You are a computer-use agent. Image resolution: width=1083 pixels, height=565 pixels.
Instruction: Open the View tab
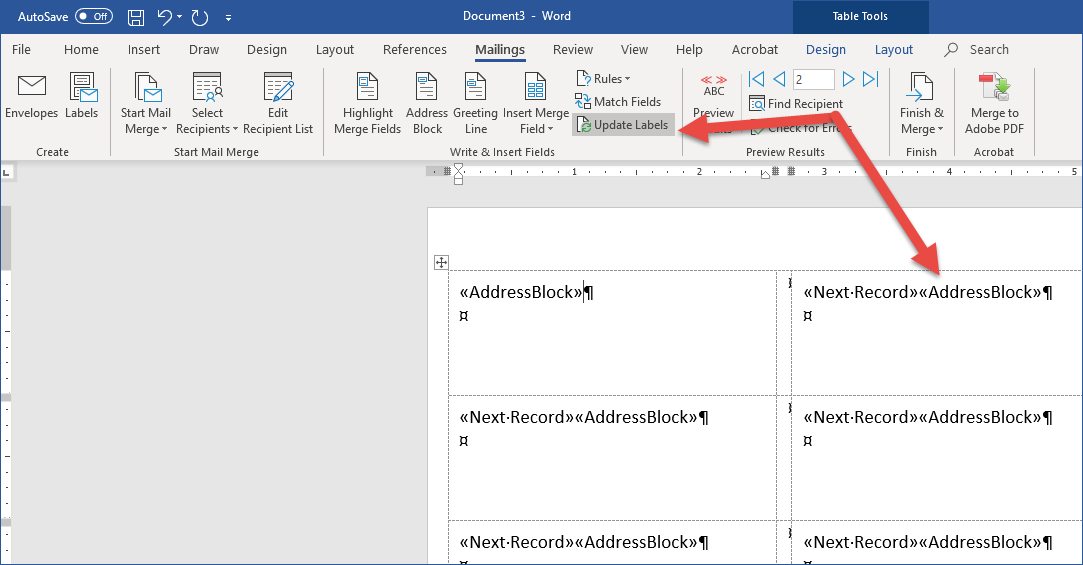coord(634,50)
